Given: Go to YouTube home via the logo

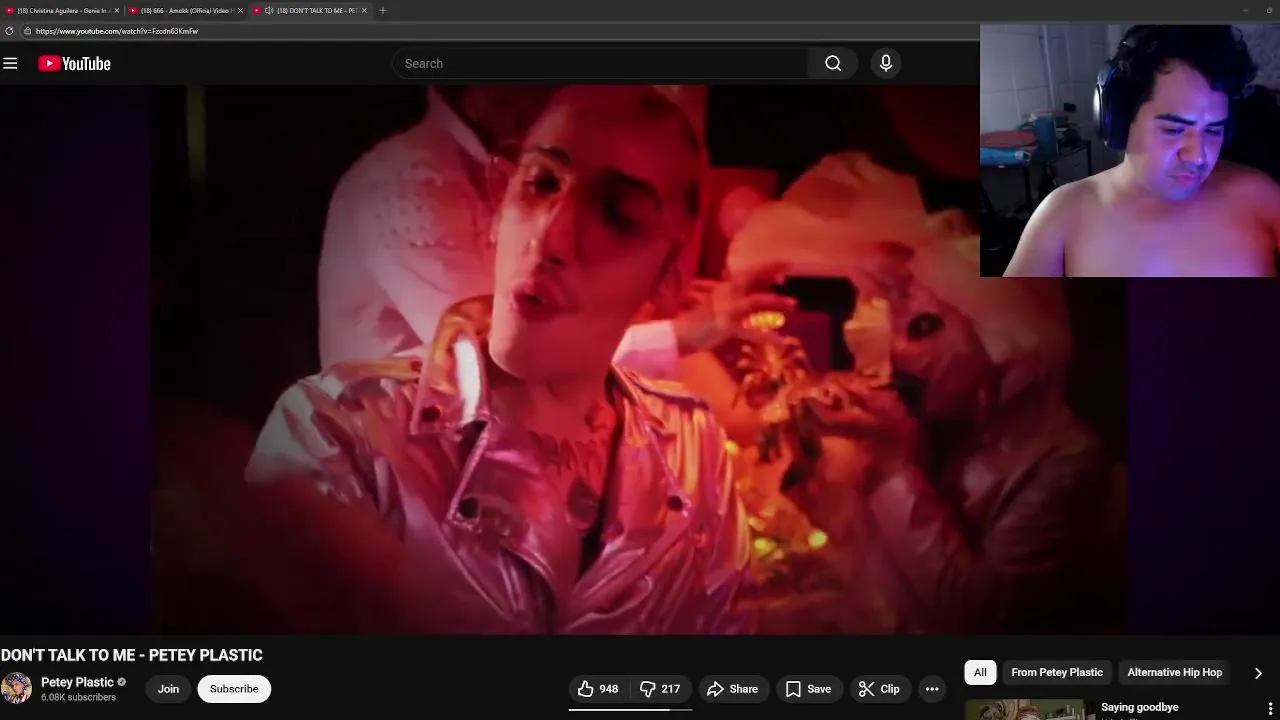Looking at the screenshot, I should tap(74, 63).
